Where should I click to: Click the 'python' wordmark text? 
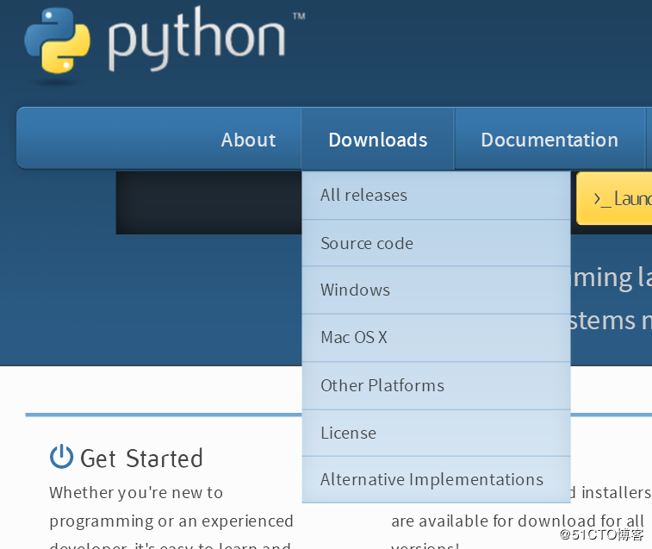point(196,40)
